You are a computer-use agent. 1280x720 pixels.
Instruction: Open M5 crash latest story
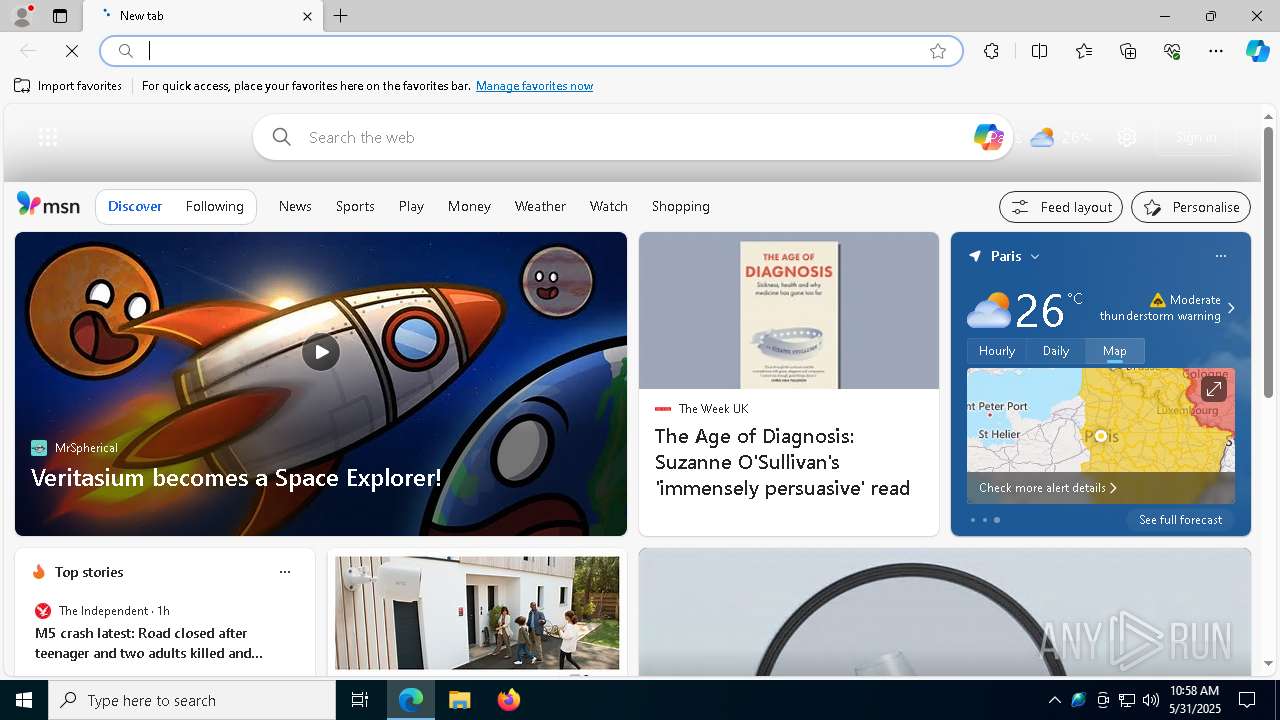149,643
